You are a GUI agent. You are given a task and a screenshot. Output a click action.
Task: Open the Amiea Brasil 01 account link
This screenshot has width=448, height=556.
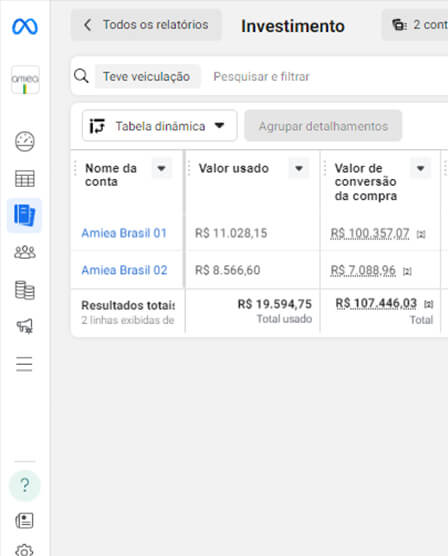coord(124,233)
